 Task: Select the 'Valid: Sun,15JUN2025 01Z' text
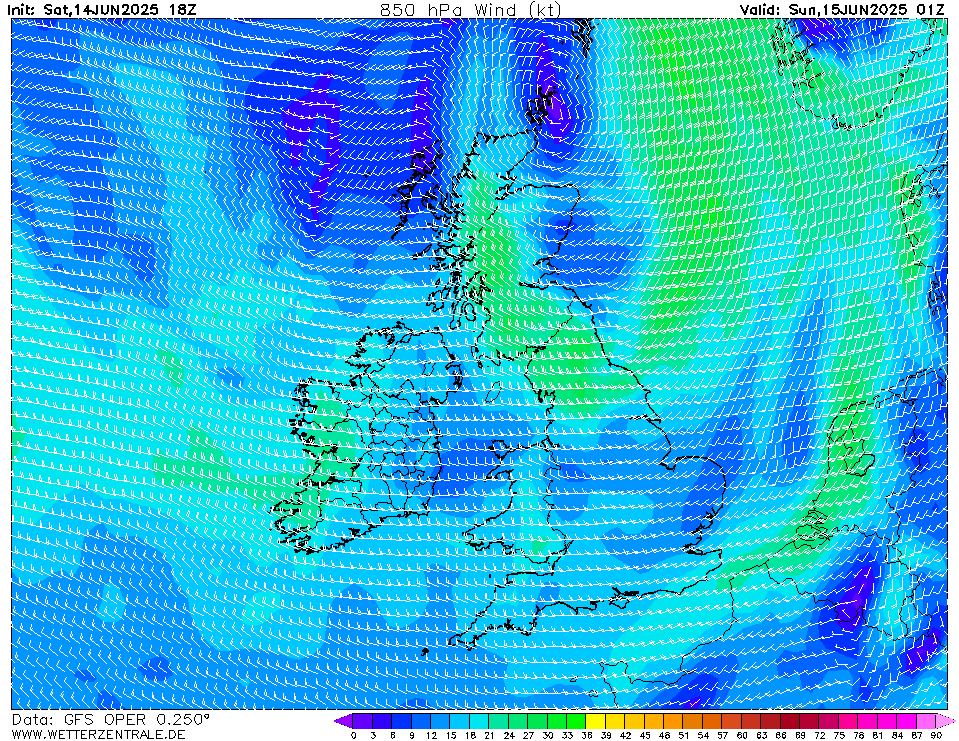(842, 9)
